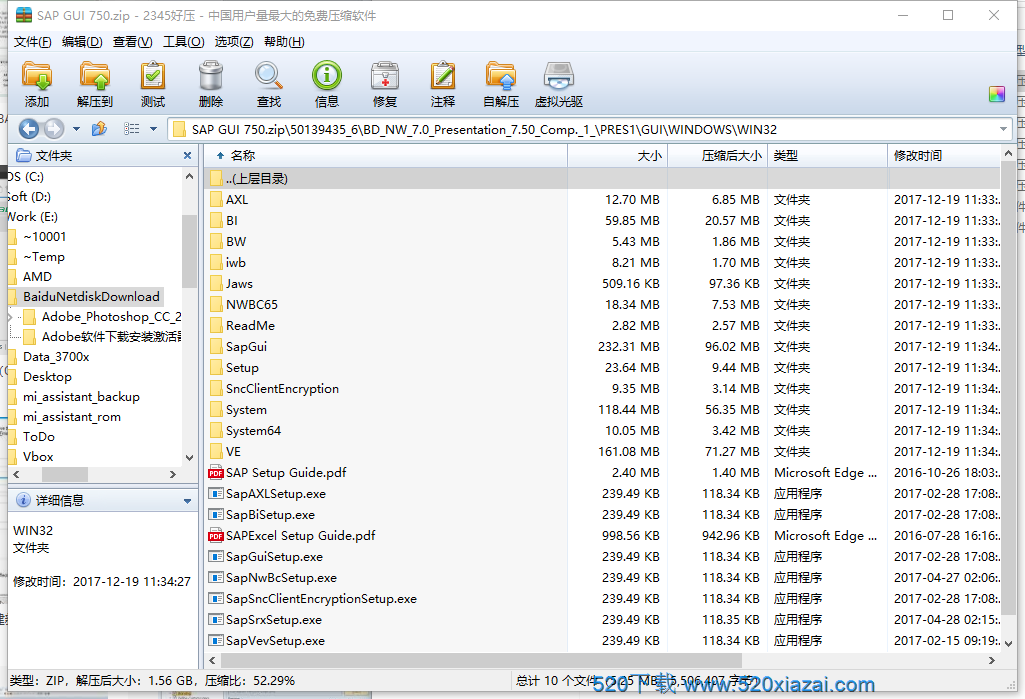Go up one folder level icon
Viewport: 1025px width, 699px height.
click(99, 129)
